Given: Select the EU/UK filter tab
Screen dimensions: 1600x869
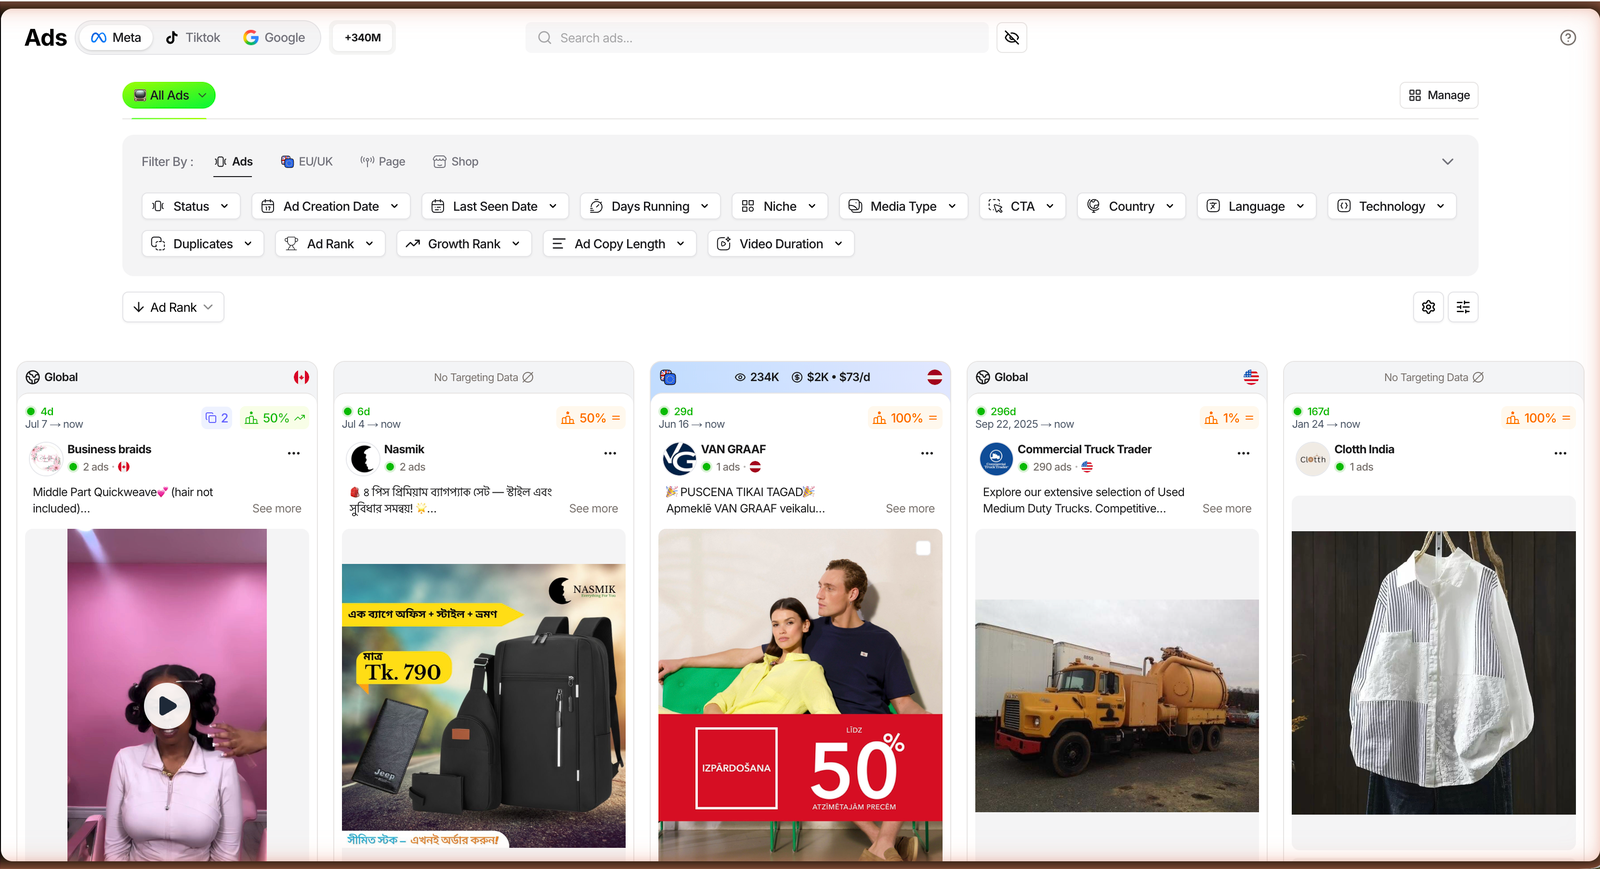Looking at the screenshot, I should pyautogui.click(x=307, y=162).
